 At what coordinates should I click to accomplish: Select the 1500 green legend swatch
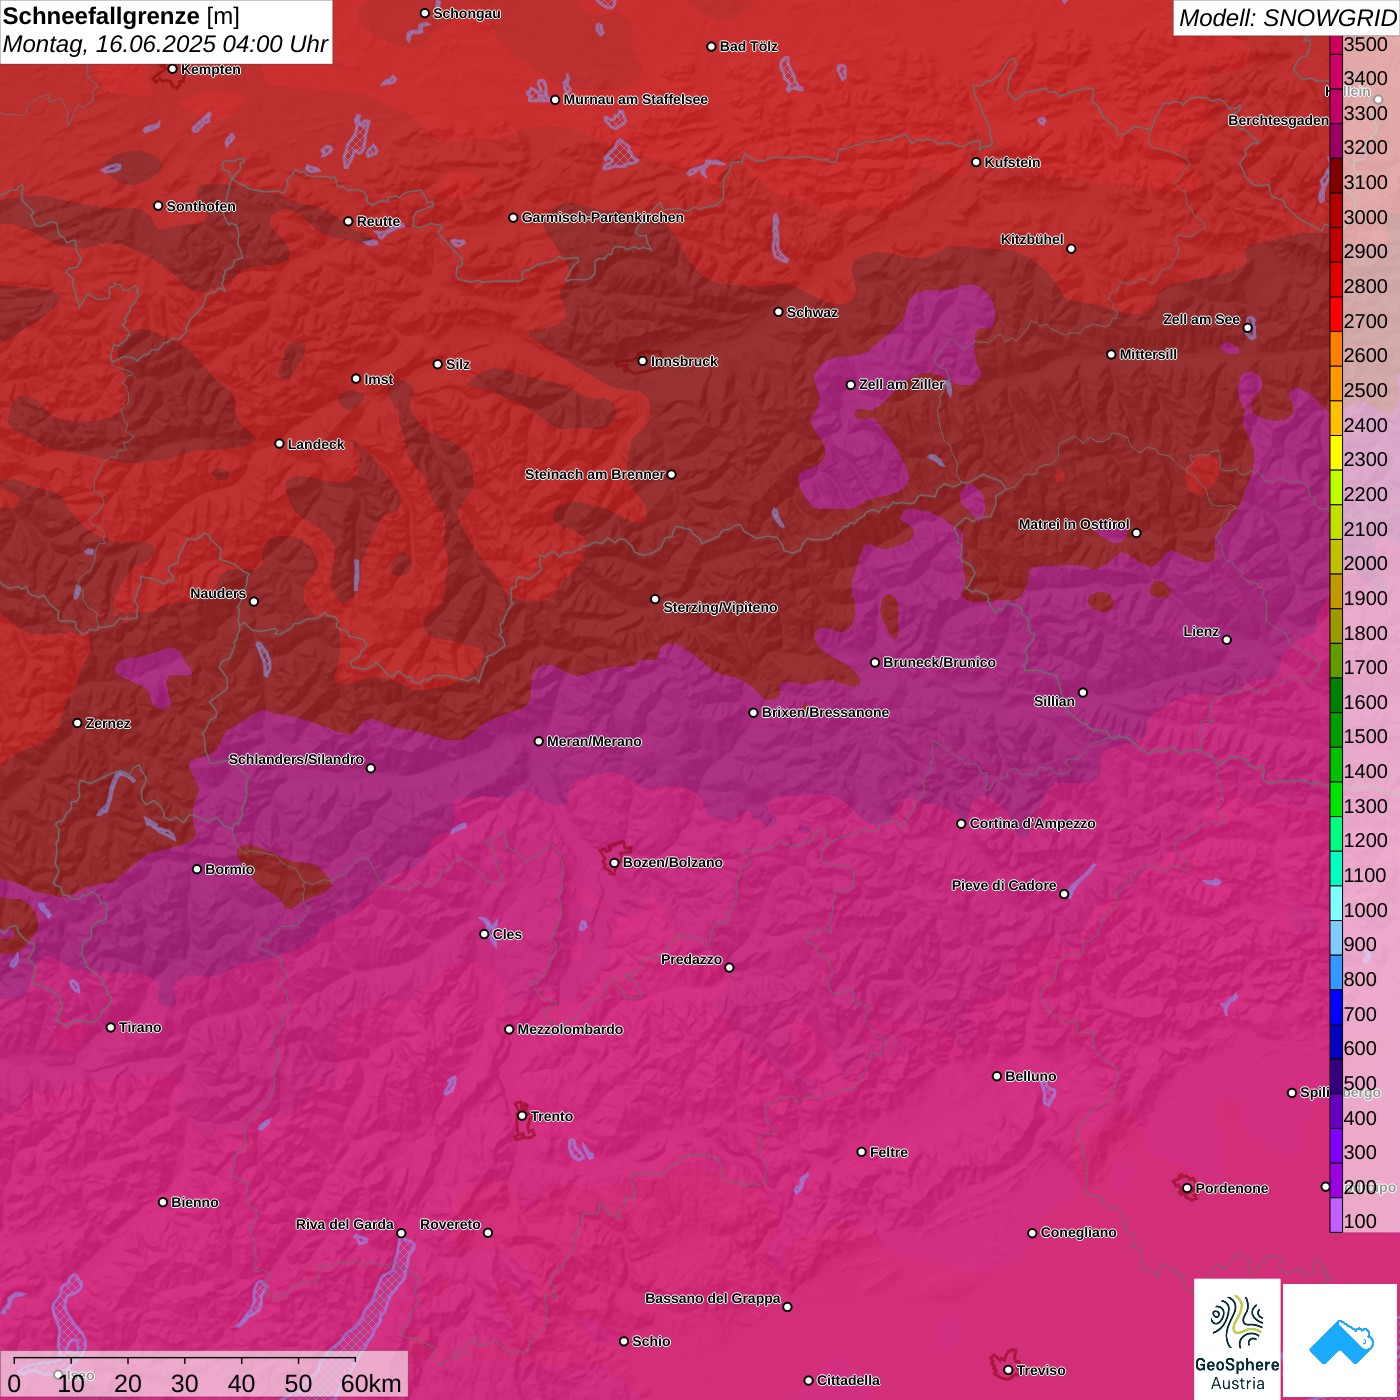[1336, 730]
